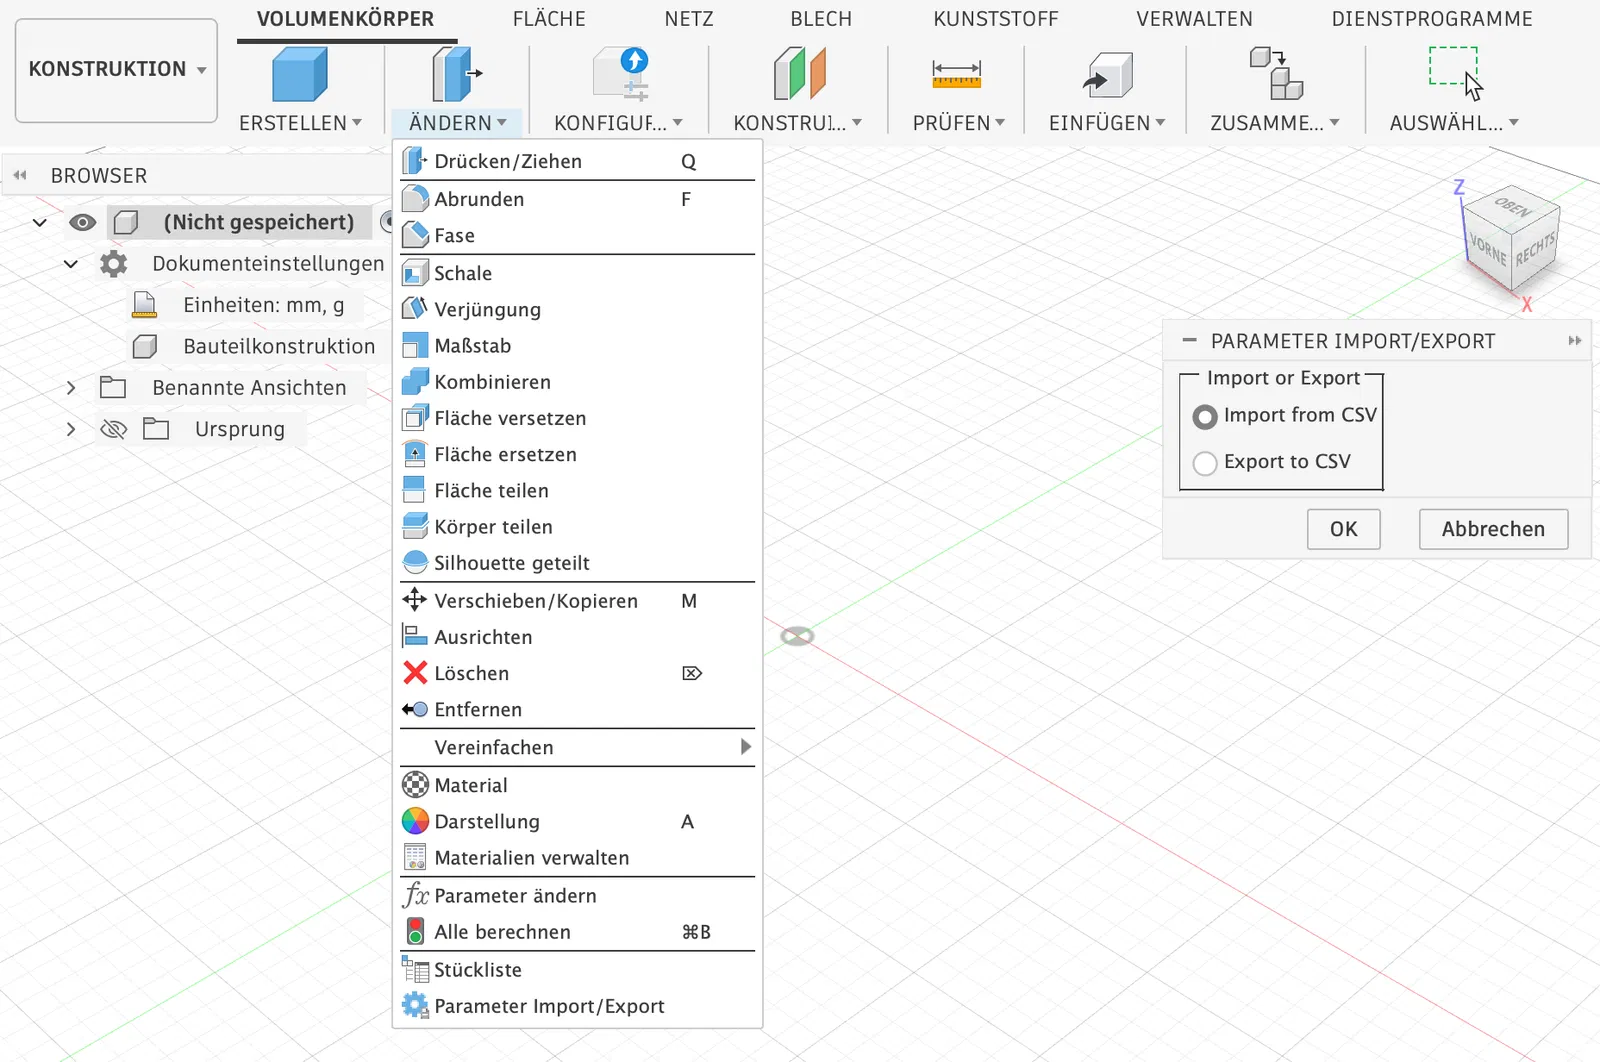Screen dimensions: 1600x1062
Task: Show the hidden Ursprung folder
Action: point(114,429)
